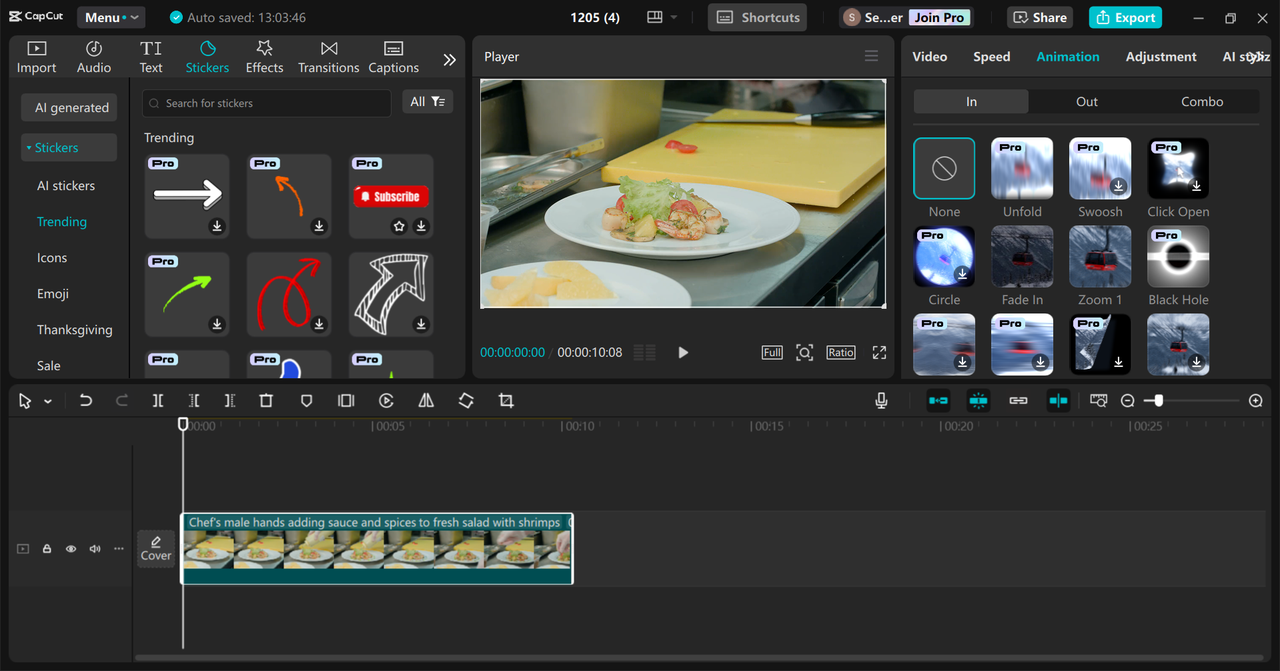Viewport: 1280px width, 671px height.
Task: Play the video preview
Action: pos(683,352)
